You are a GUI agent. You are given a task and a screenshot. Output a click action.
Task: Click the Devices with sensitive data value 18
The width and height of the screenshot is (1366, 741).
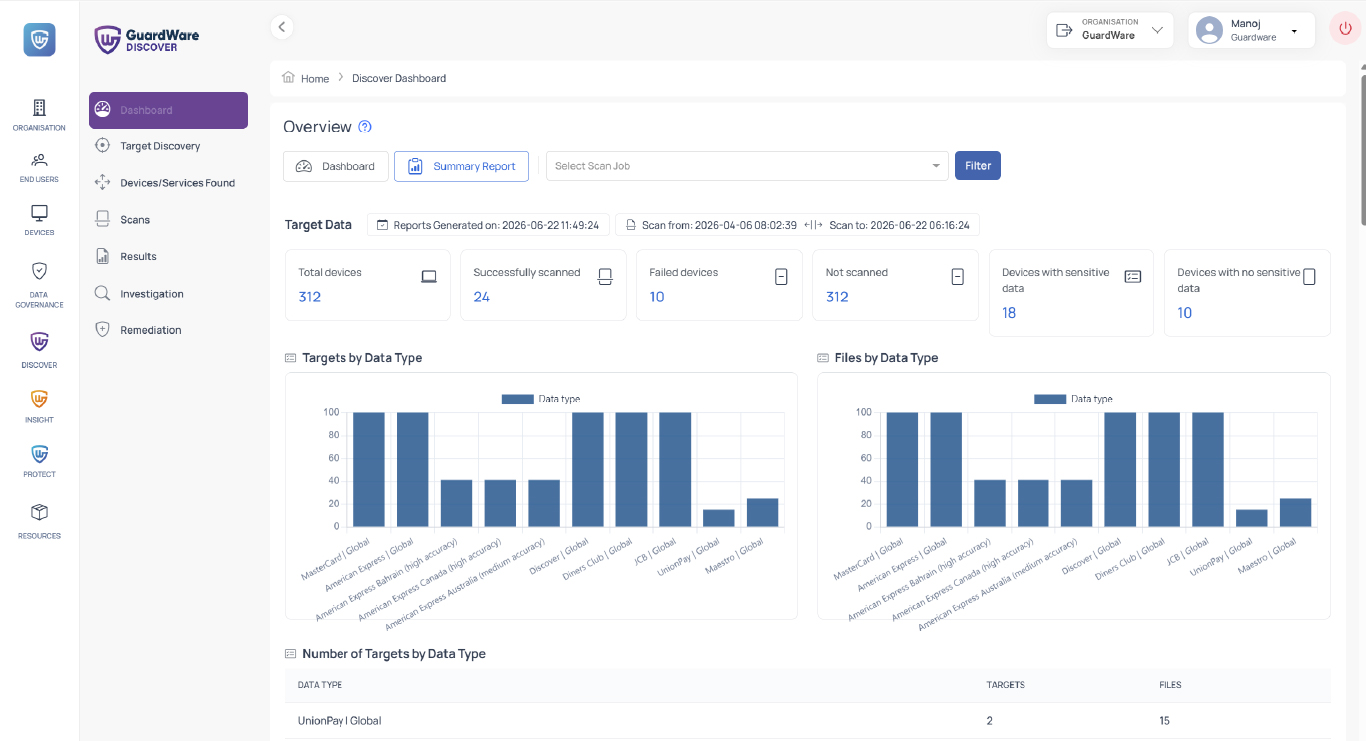point(1009,313)
